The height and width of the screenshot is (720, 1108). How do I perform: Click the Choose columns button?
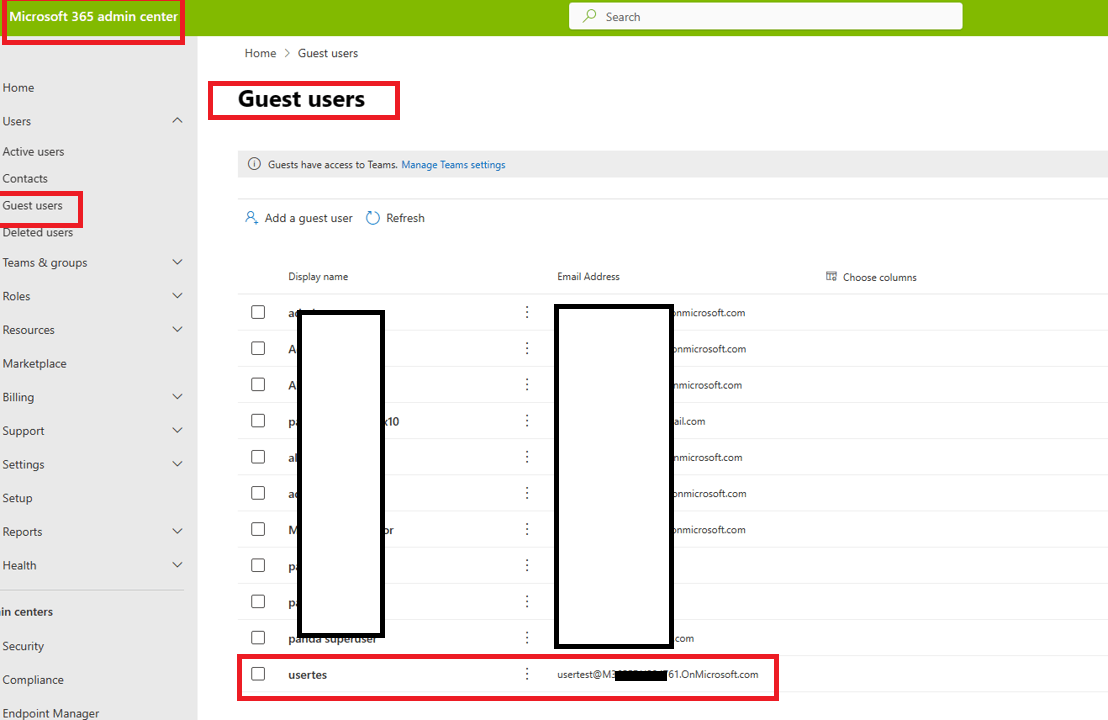tap(871, 277)
